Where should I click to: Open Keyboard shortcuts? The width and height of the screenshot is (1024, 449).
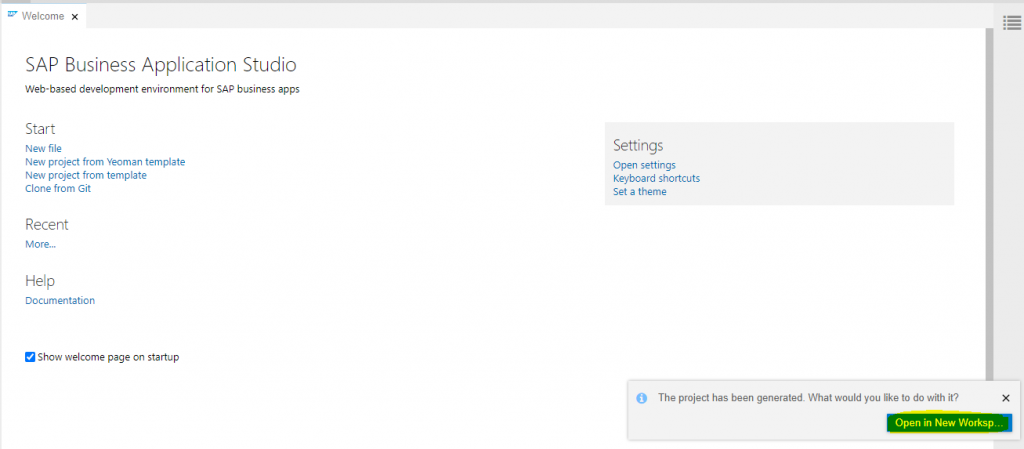(656, 178)
